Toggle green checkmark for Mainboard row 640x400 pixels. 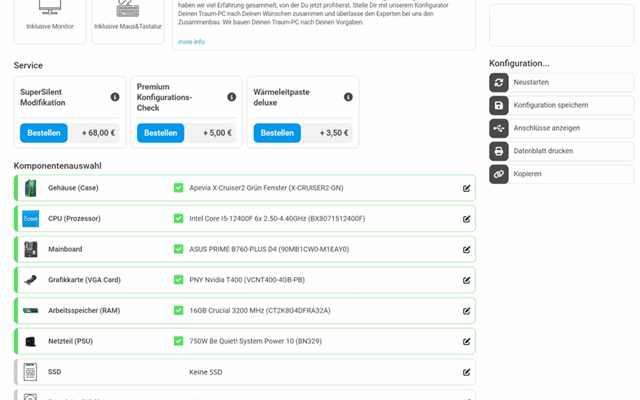[x=178, y=249]
